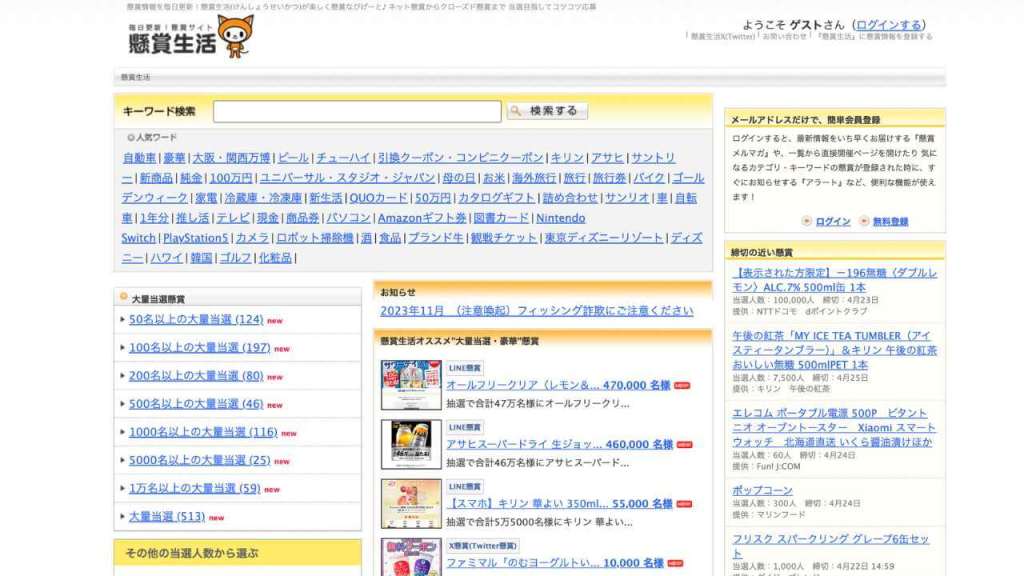Open the ポップコーン prize link

coord(762,491)
